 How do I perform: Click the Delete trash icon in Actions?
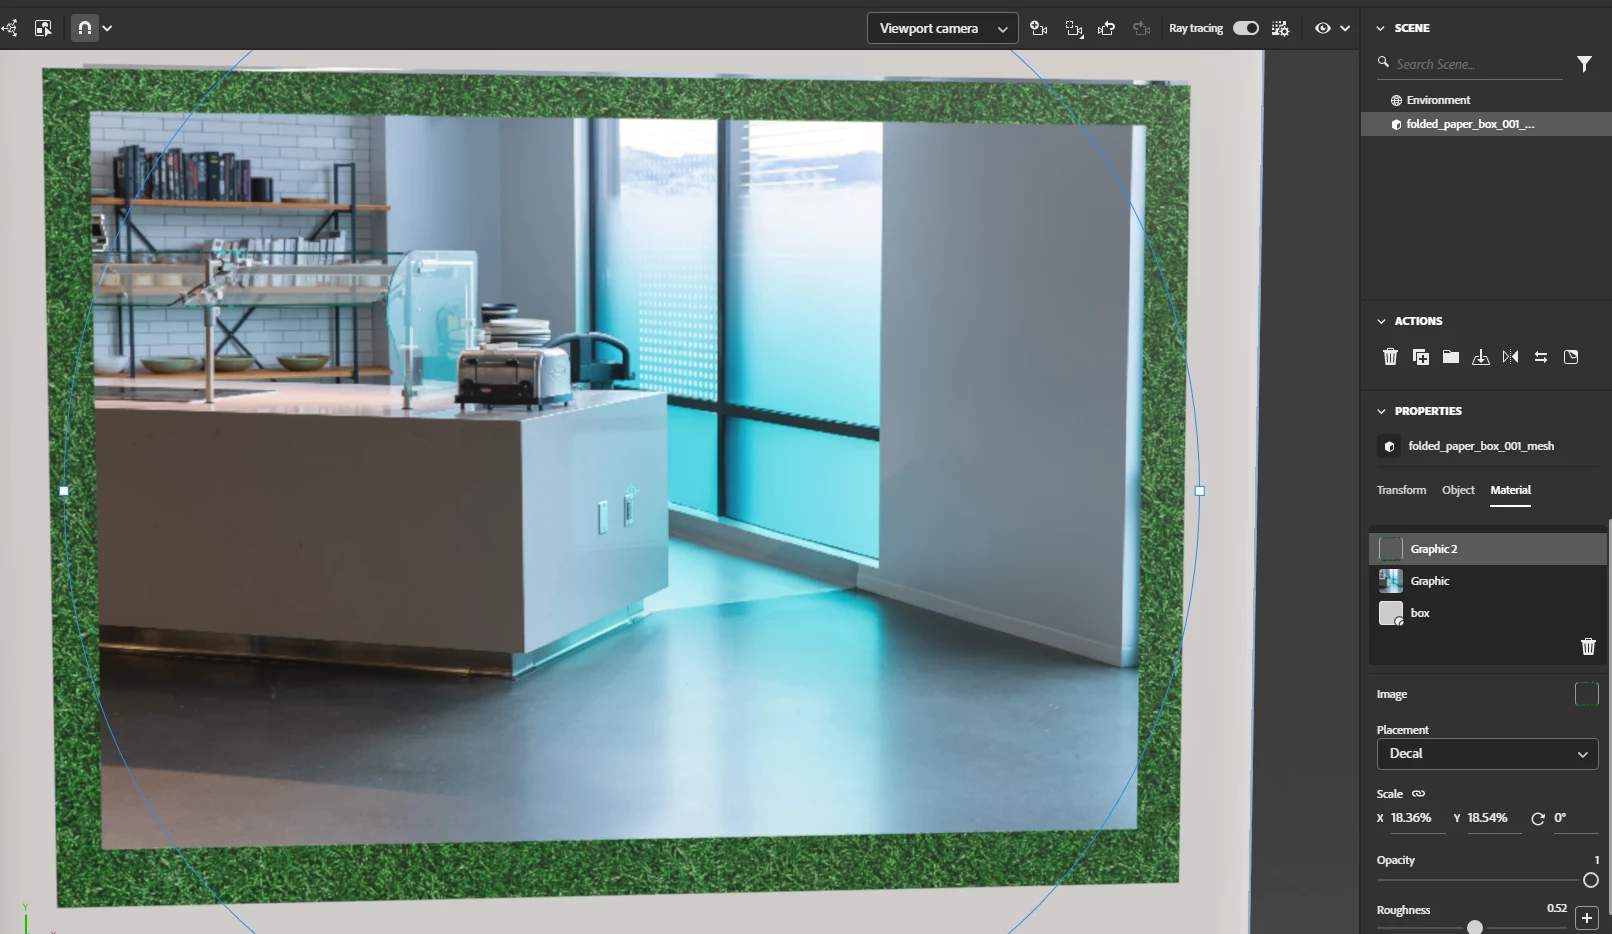[x=1390, y=357]
